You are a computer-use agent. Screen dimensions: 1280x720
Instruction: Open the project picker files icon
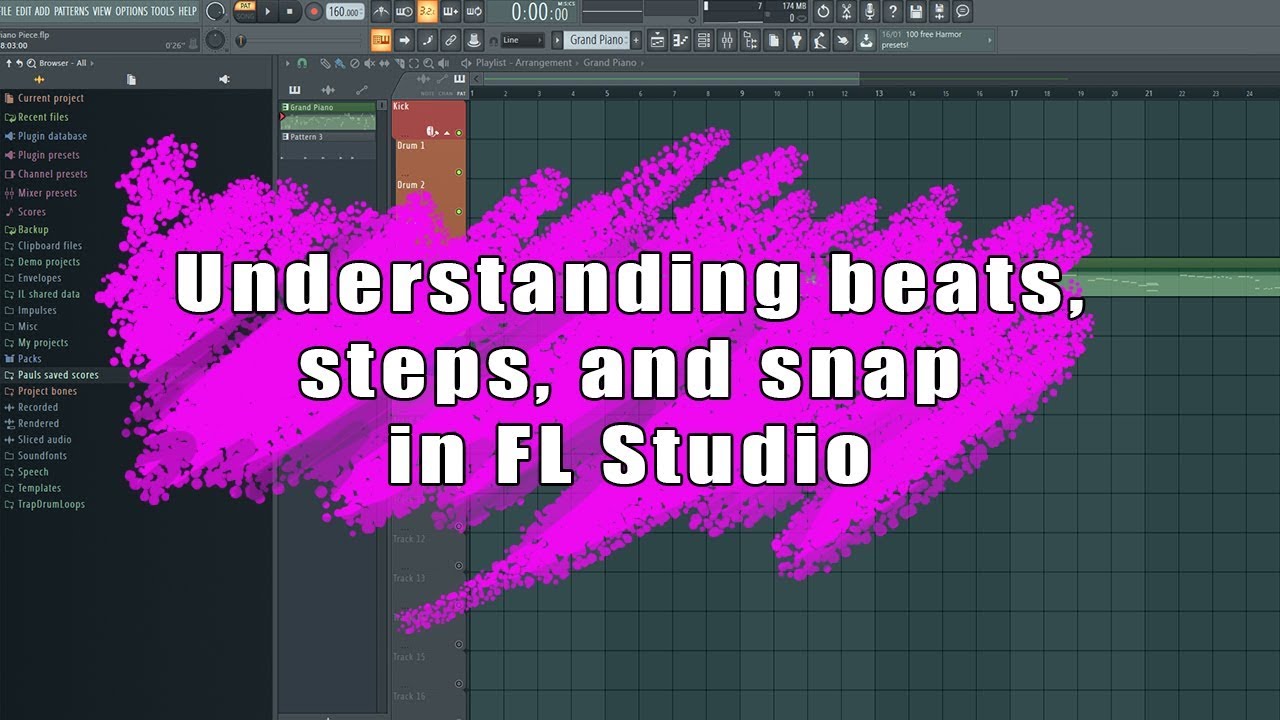click(x=773, y=40)
